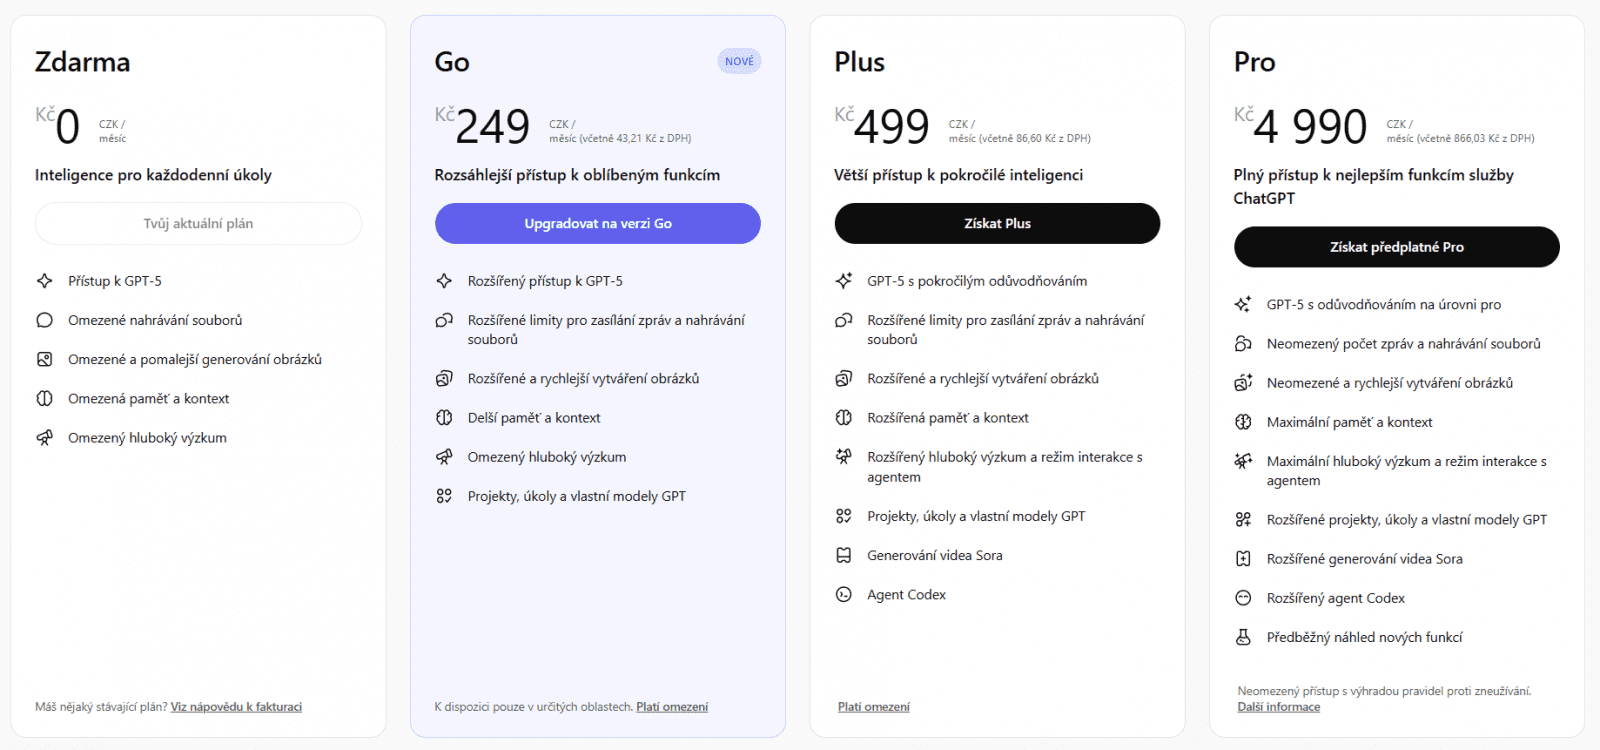This screenshot has width=1600, height=750.
Task: Click the GPT-5 access icon in Zdarma plan
Action: [45, 281]
